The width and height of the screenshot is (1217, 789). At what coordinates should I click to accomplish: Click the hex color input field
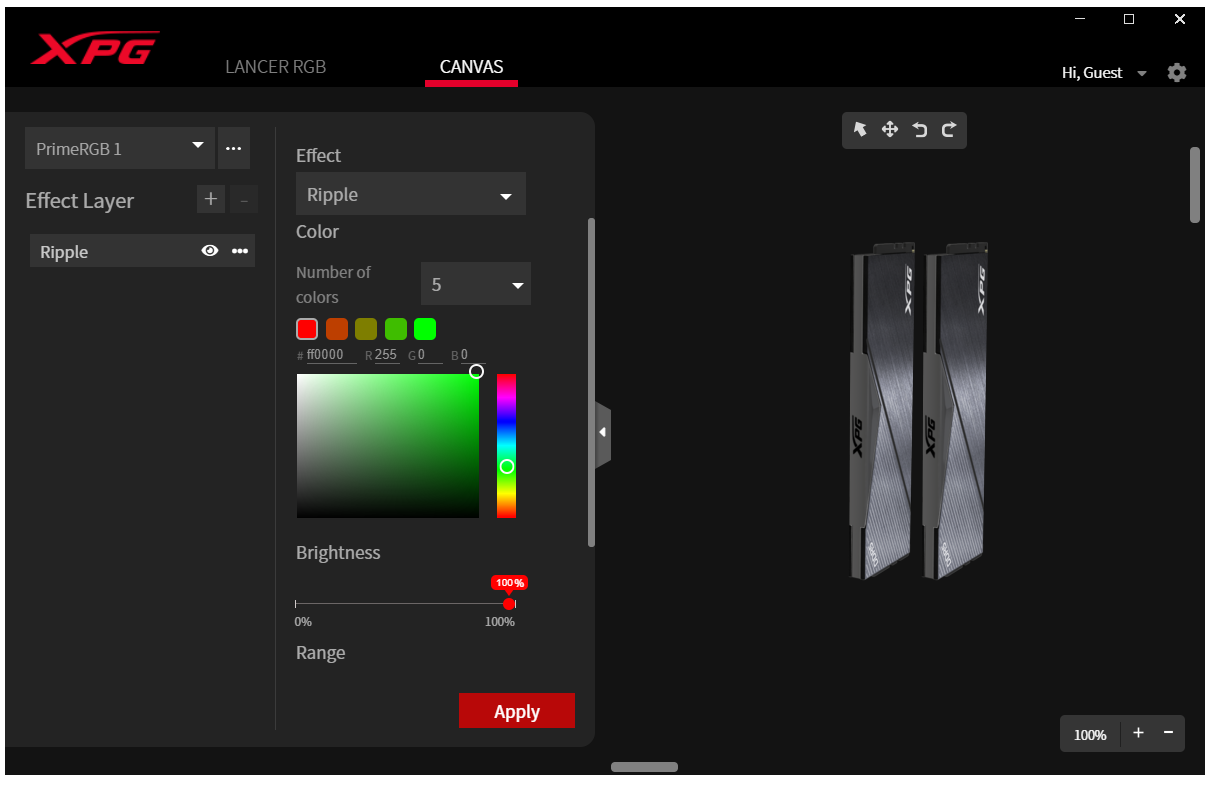(x=331, y=355)
